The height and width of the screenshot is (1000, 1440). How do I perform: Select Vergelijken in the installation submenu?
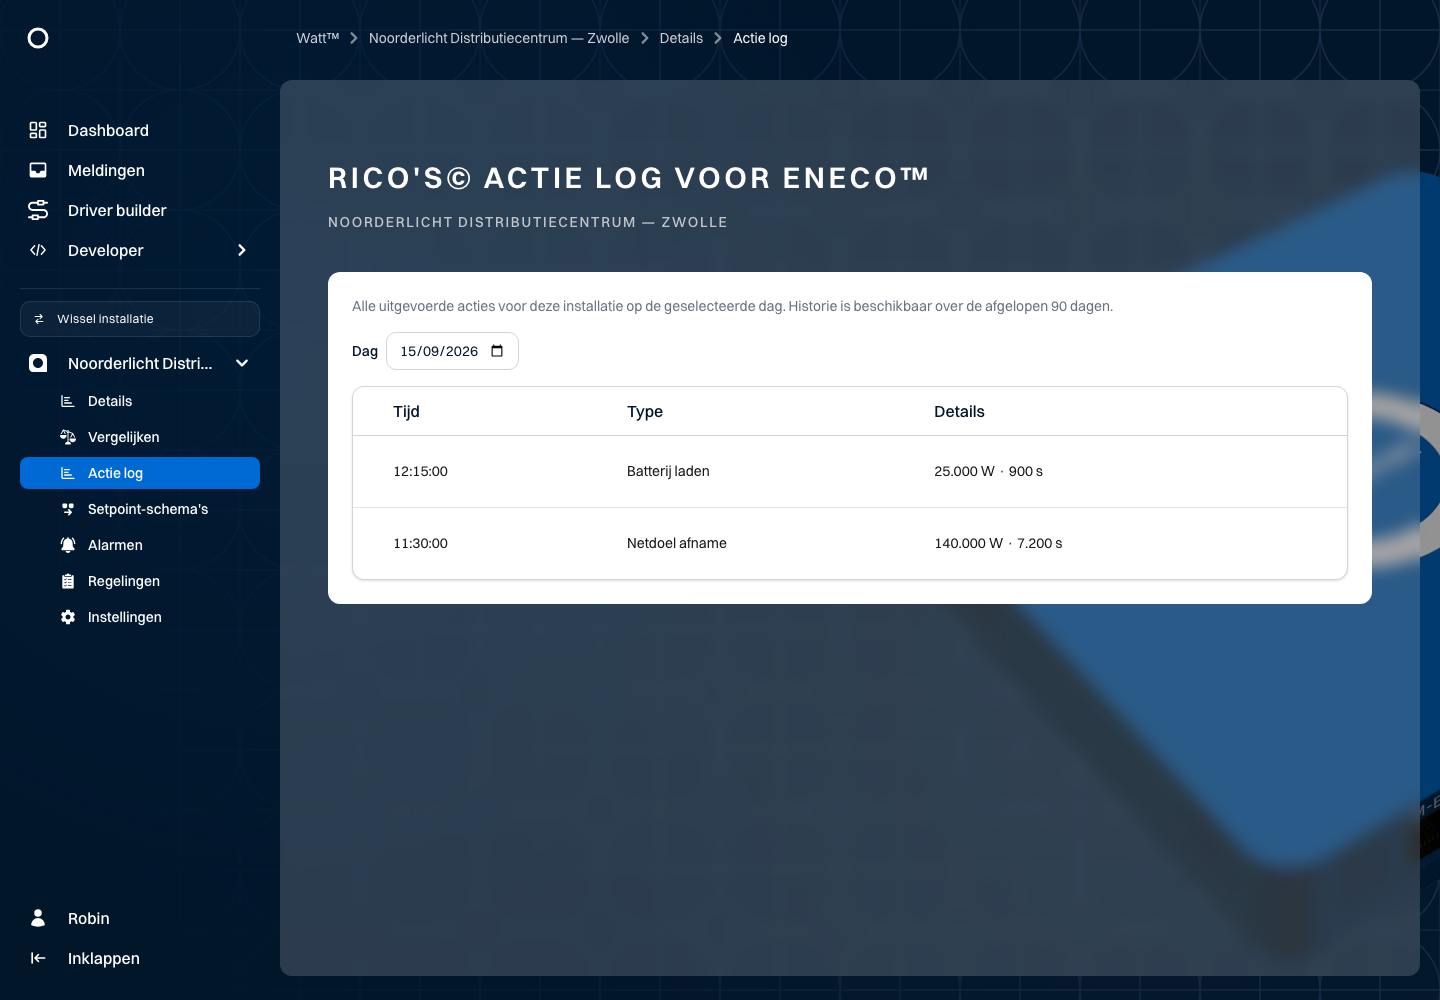click(x=140, y=437)
